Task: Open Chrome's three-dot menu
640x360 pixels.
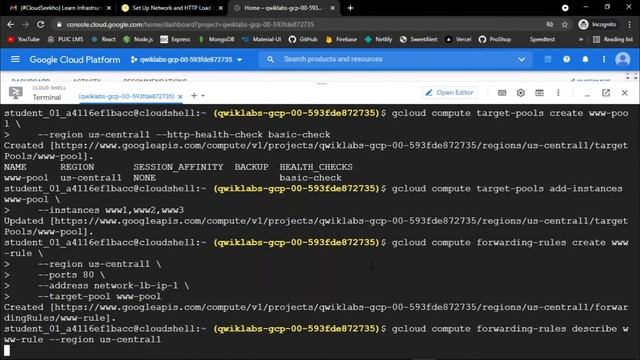Action: 629,24
